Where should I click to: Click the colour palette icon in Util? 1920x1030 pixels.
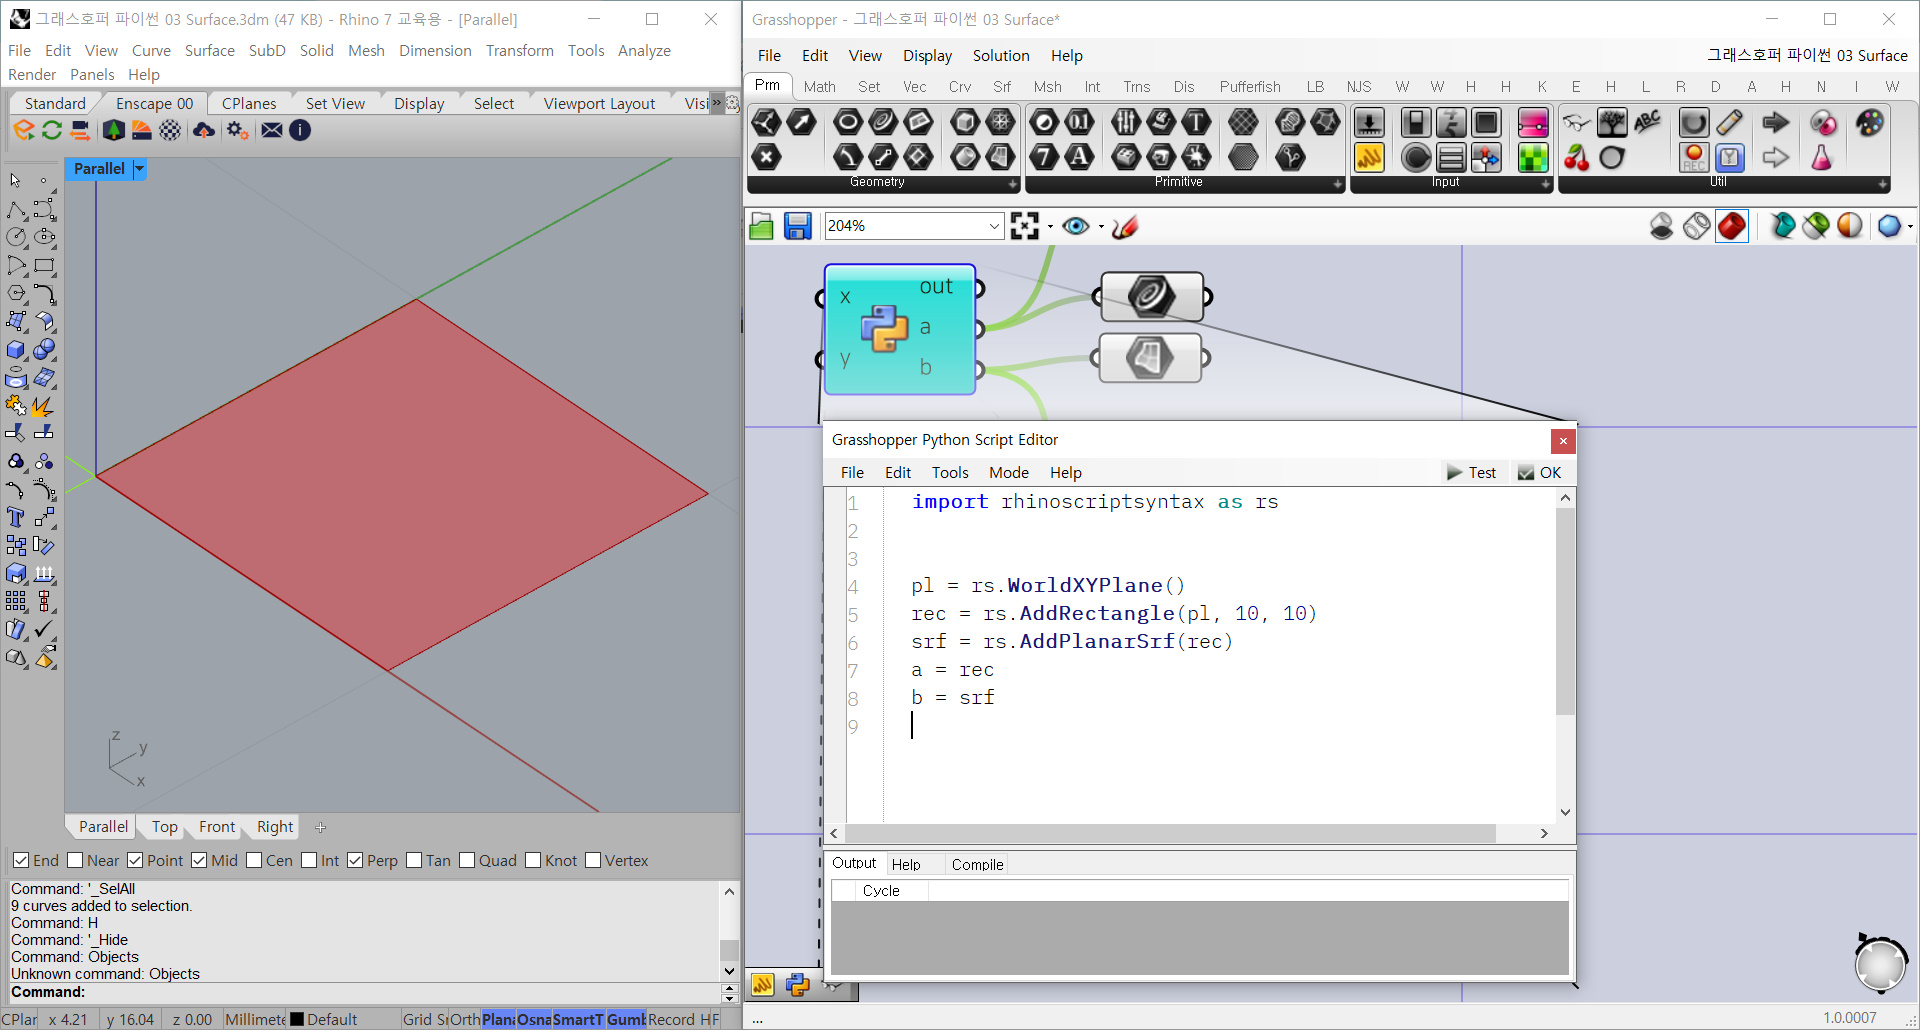(x=1869, y=122)
